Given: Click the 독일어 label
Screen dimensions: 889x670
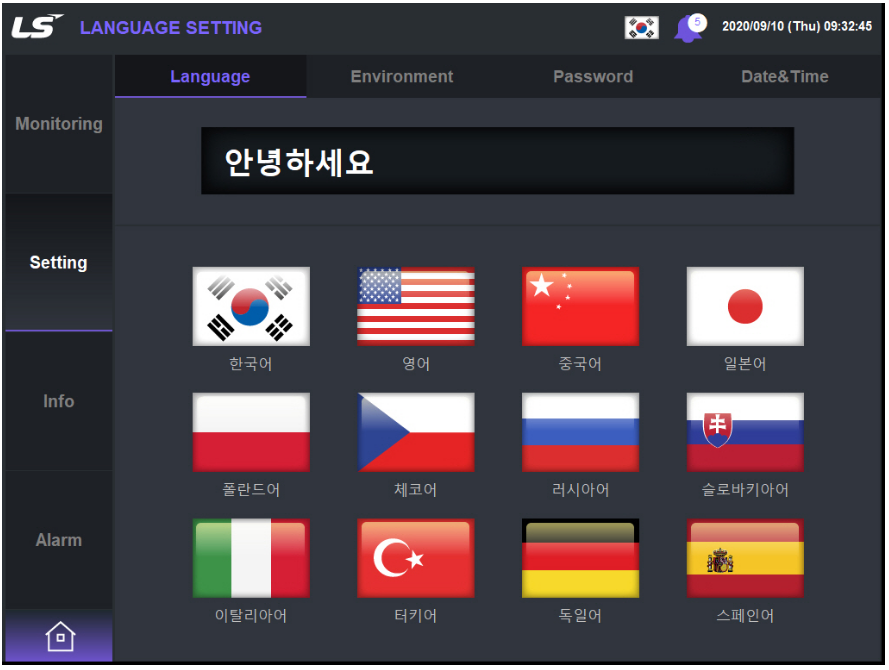Looking at the screenshot, I should point(580,616).
